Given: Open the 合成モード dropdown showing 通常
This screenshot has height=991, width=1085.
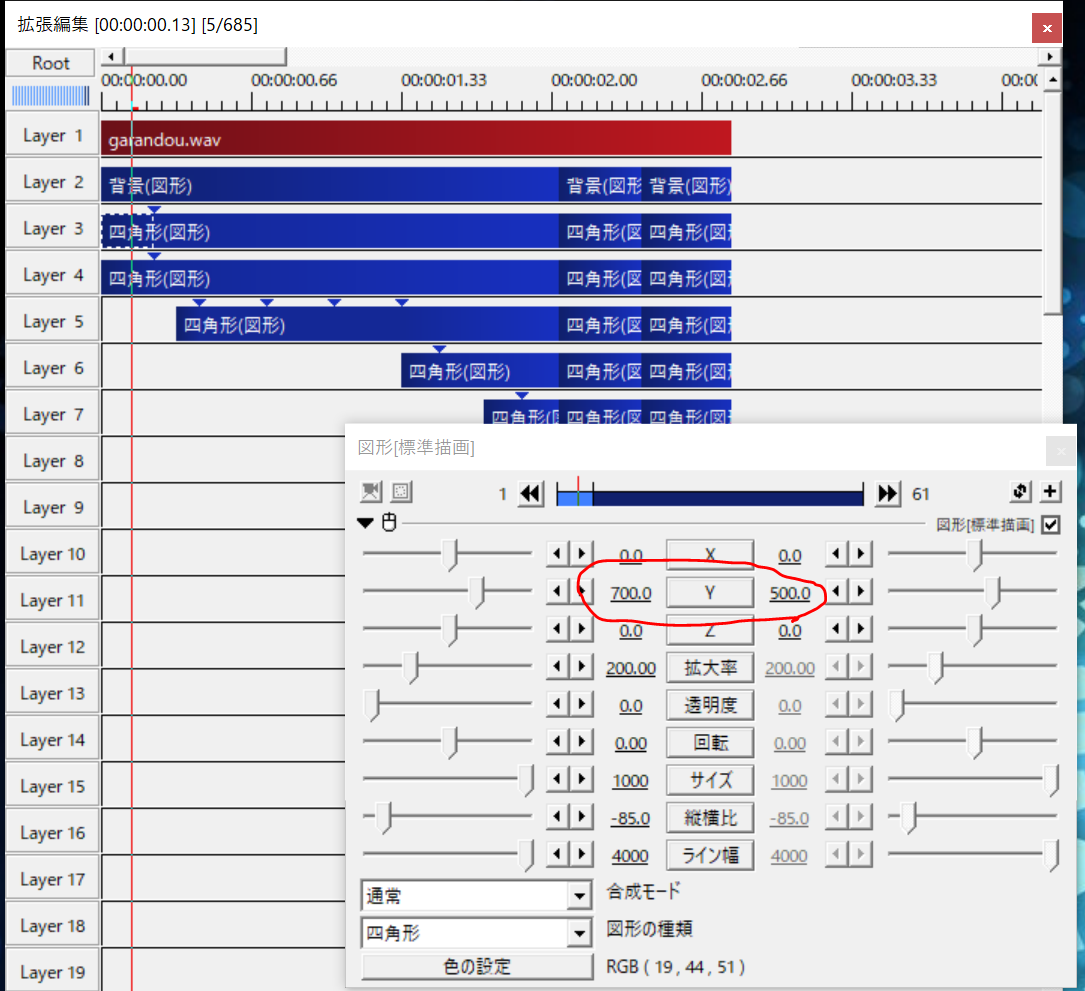Looking at the screenshot, I should 476,895.
